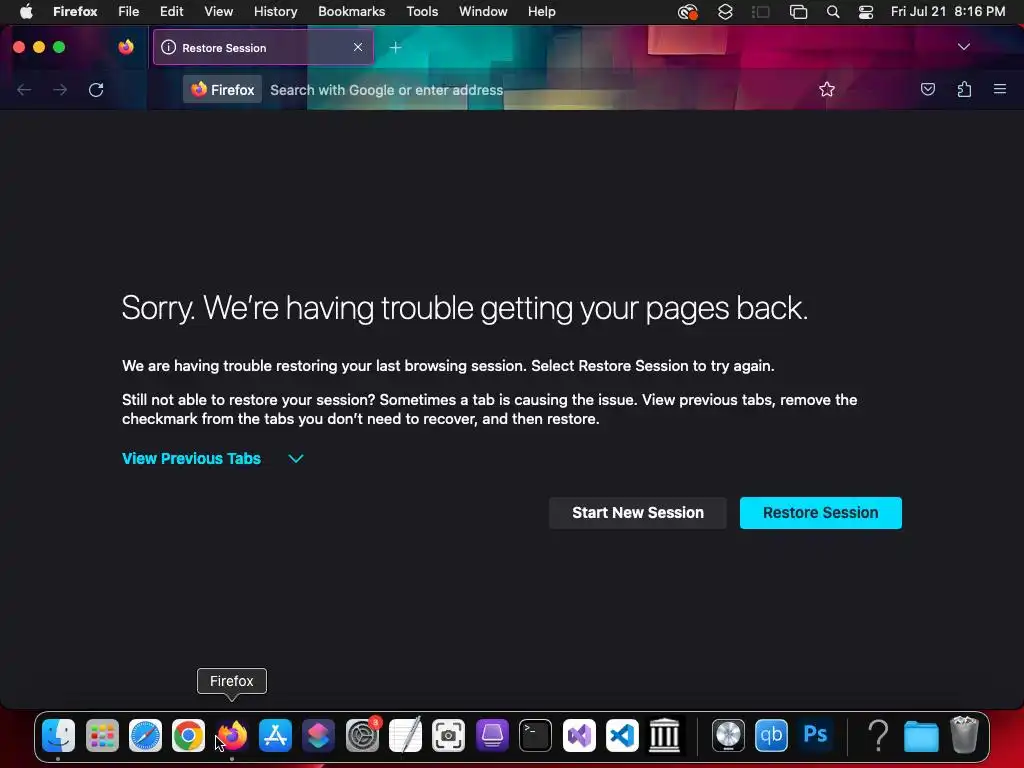Open the Edit menu

tap(171, 12)
